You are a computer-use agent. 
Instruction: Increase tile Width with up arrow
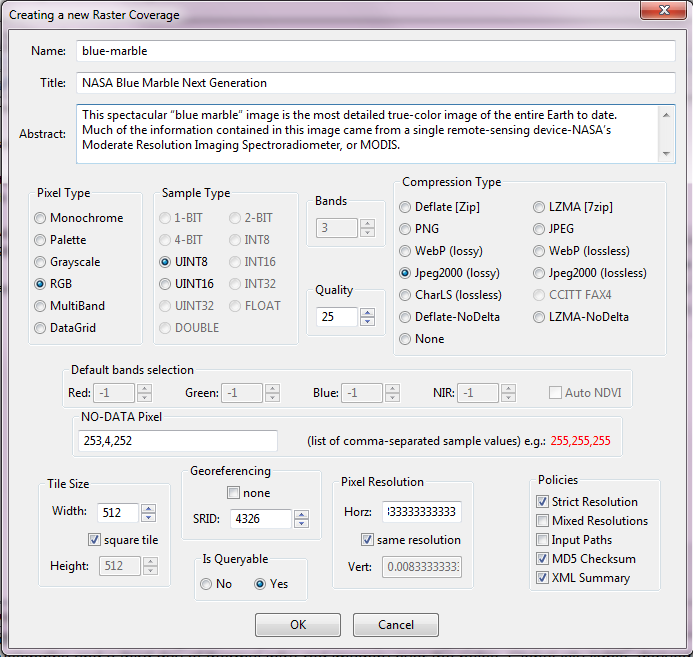click(x=148, y=508)
